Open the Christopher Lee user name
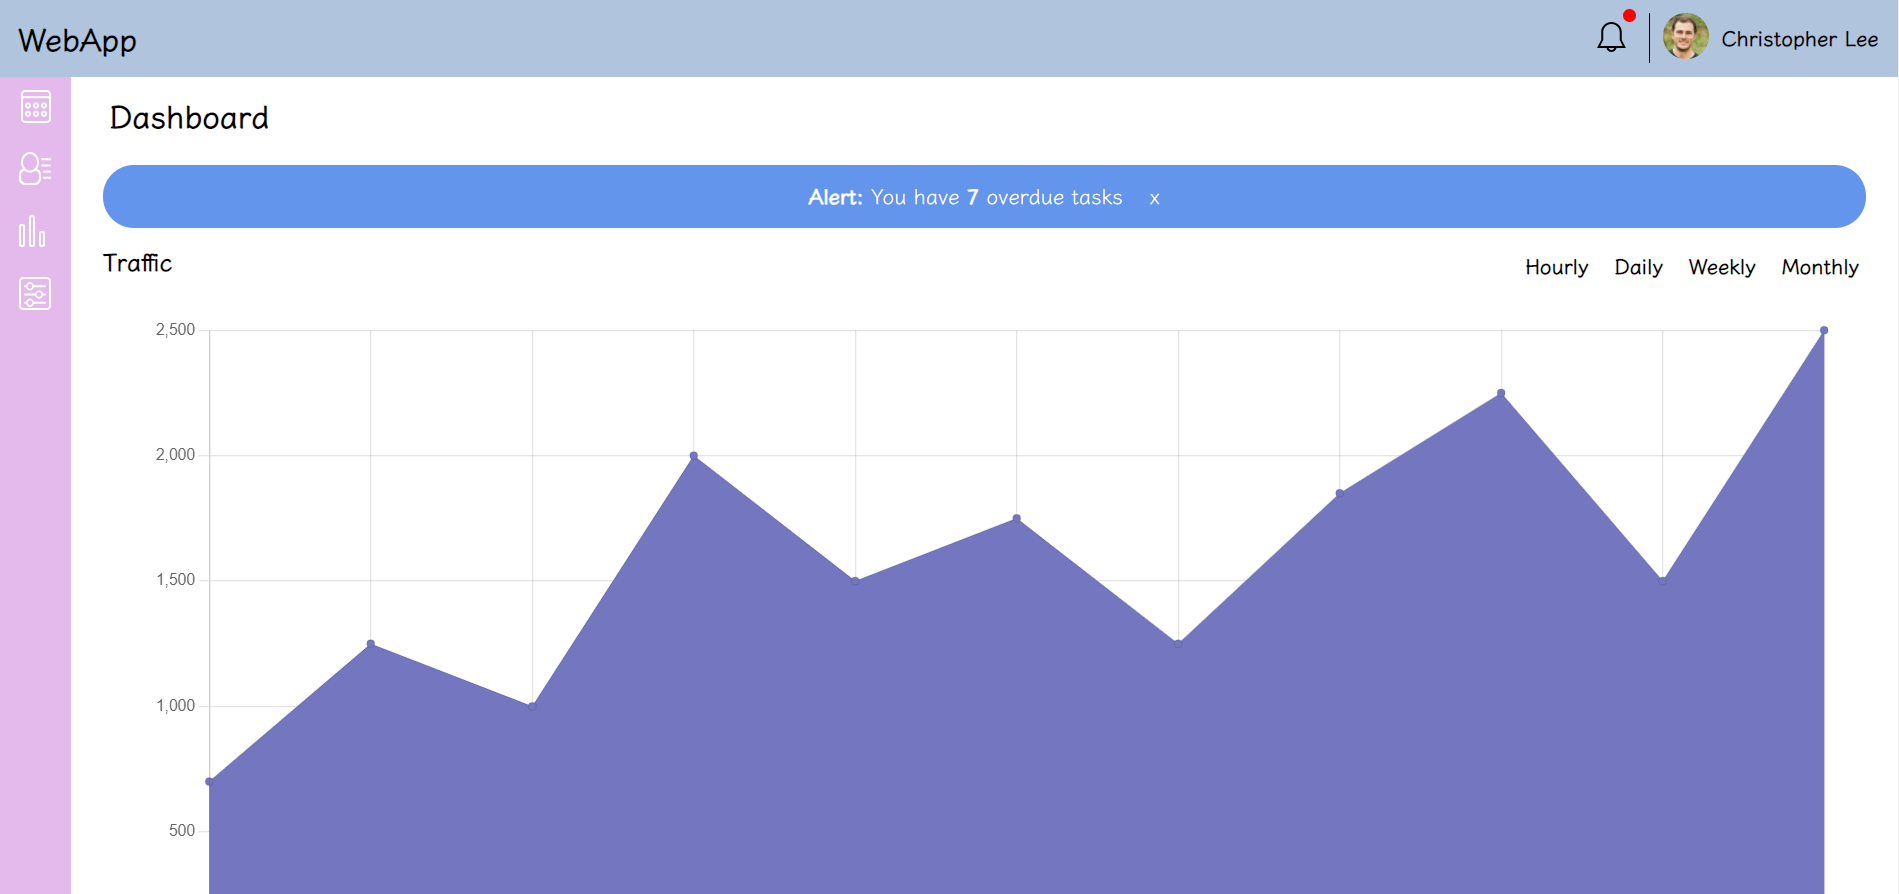Viewport: 1899px width, 894px height. click(1799, 39)
